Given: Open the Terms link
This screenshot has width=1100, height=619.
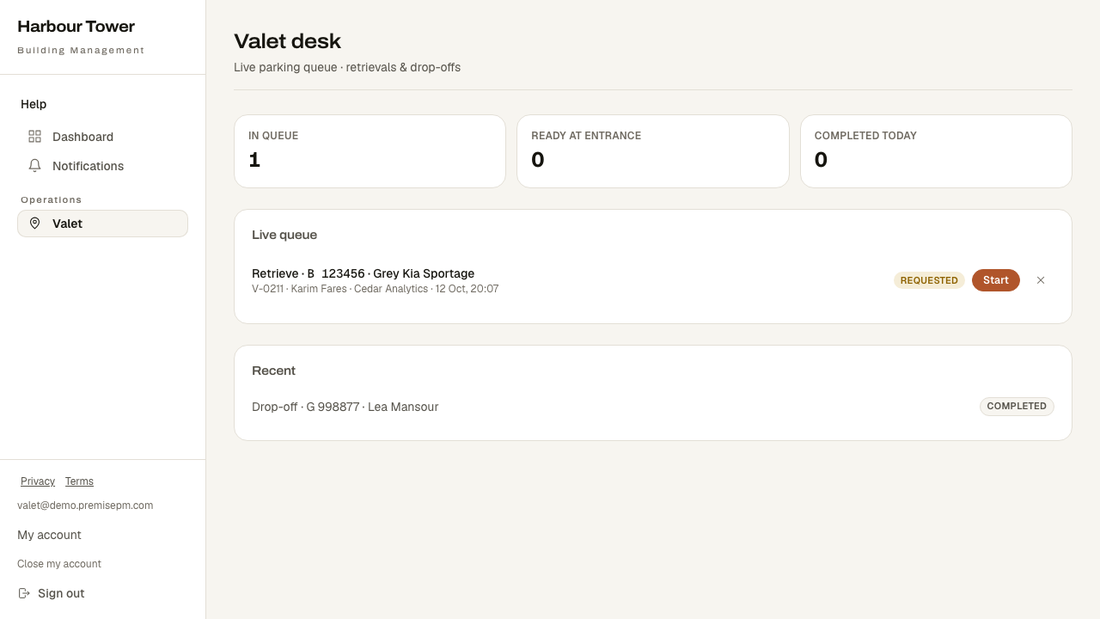Looking at the screenshot, I should [79, 481].
